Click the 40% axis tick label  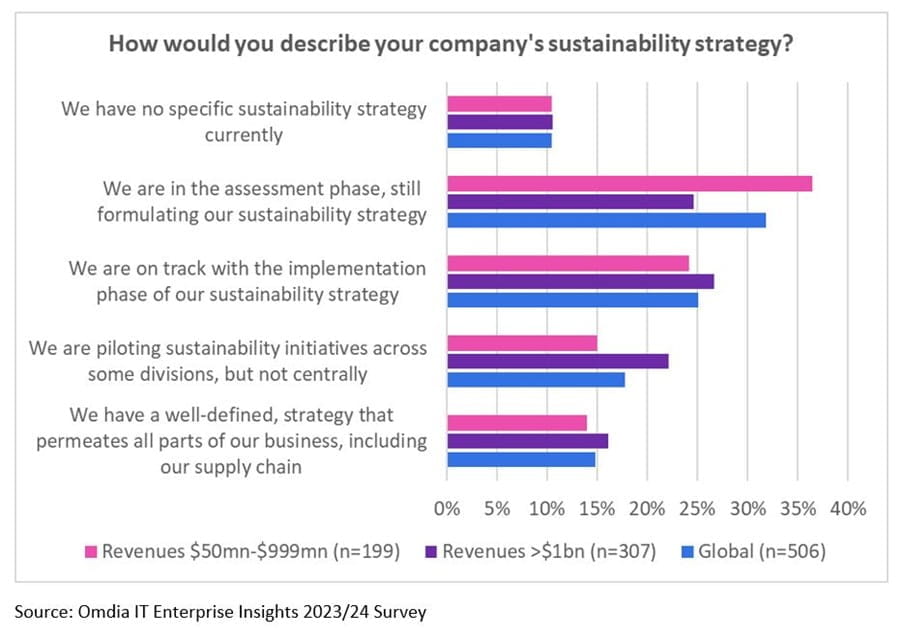pos(847,508)
